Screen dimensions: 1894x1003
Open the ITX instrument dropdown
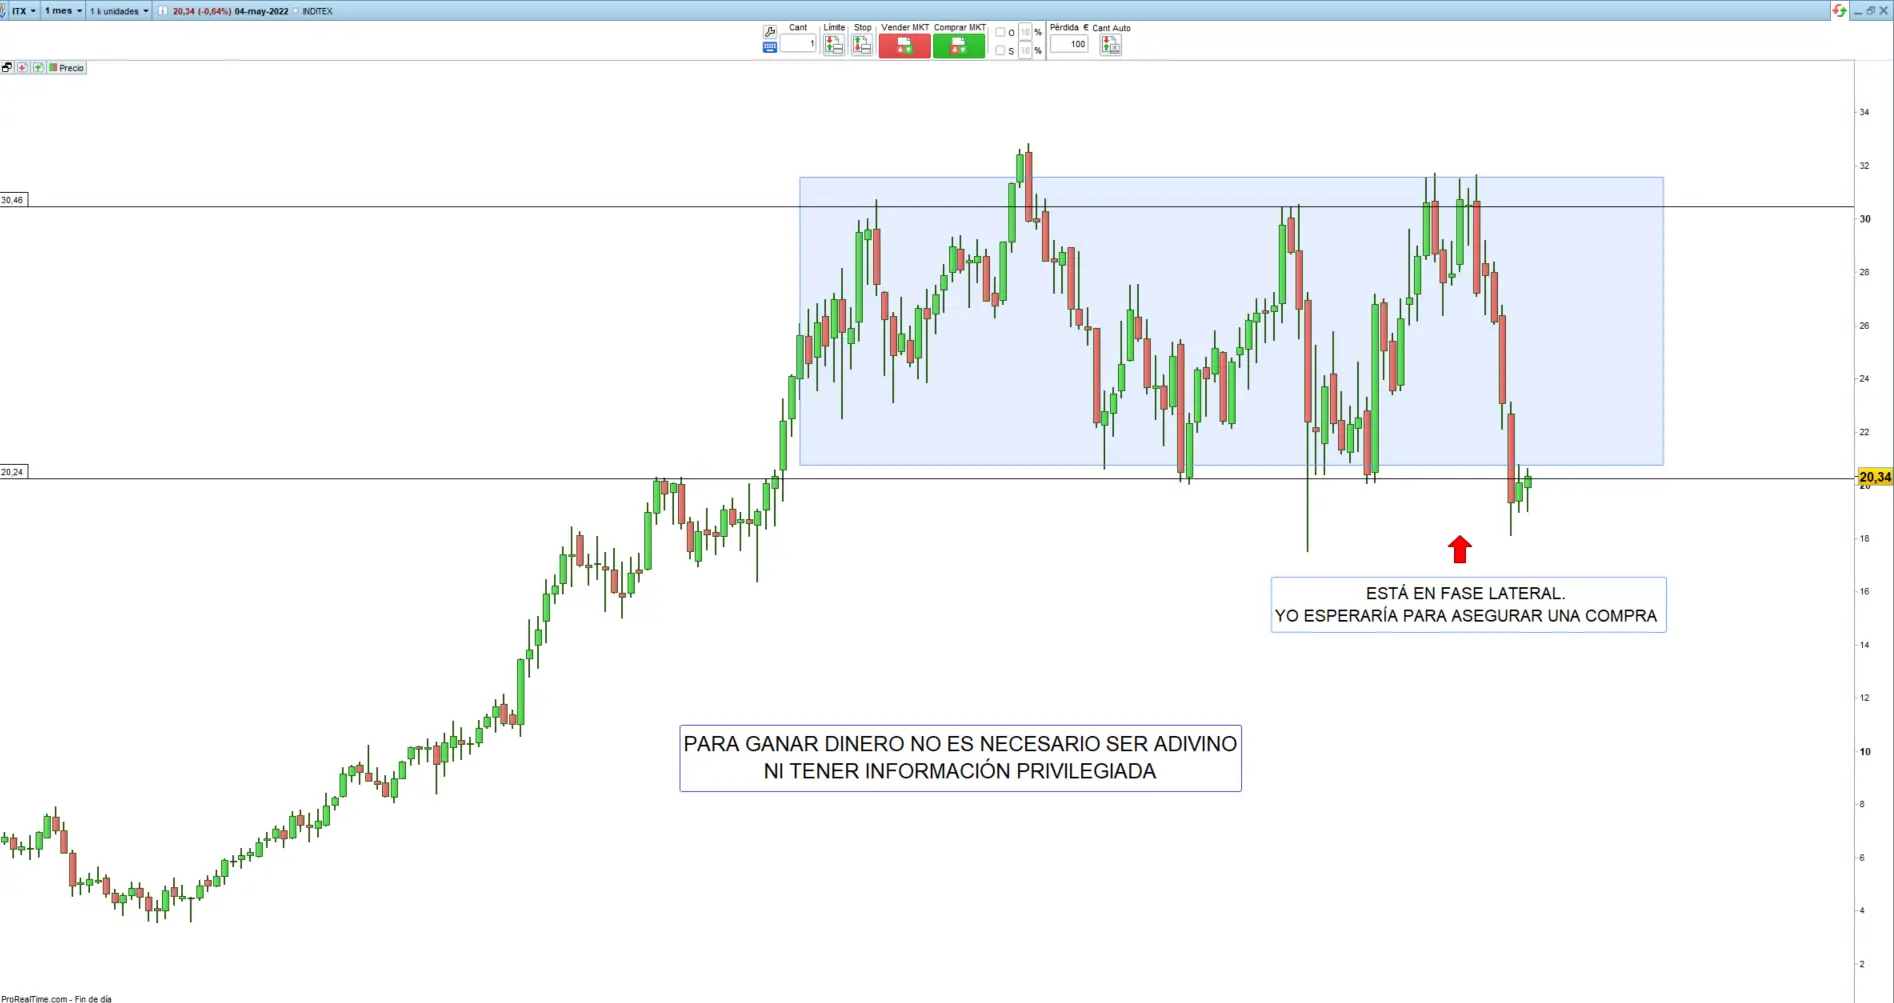24,11
